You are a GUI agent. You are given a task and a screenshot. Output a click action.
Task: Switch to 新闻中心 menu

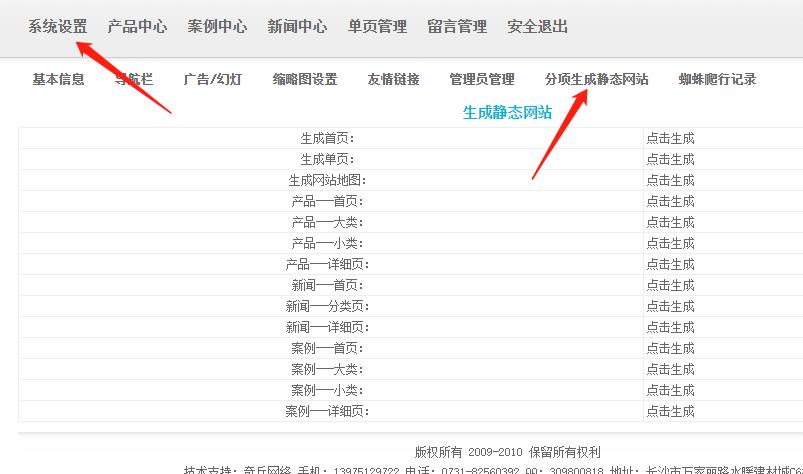click(x=297, y=27)
